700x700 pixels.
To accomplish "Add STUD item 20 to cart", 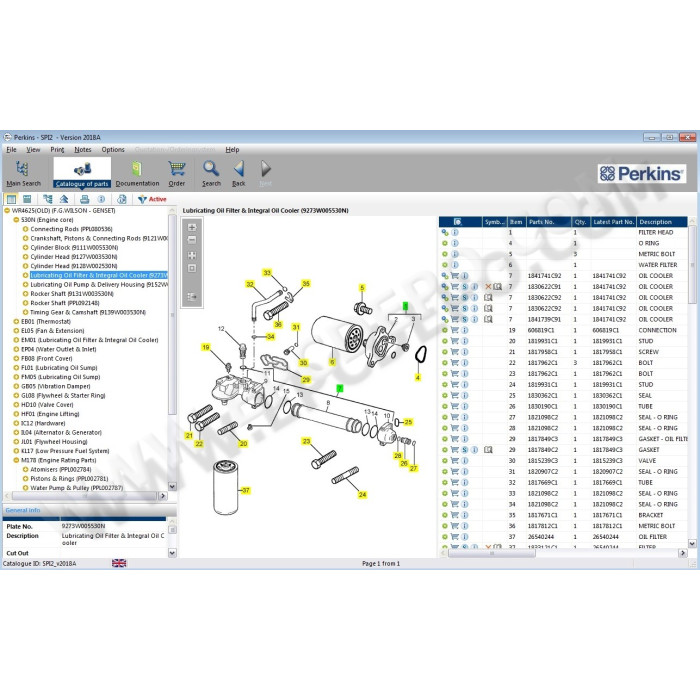I will pos(455,341).
